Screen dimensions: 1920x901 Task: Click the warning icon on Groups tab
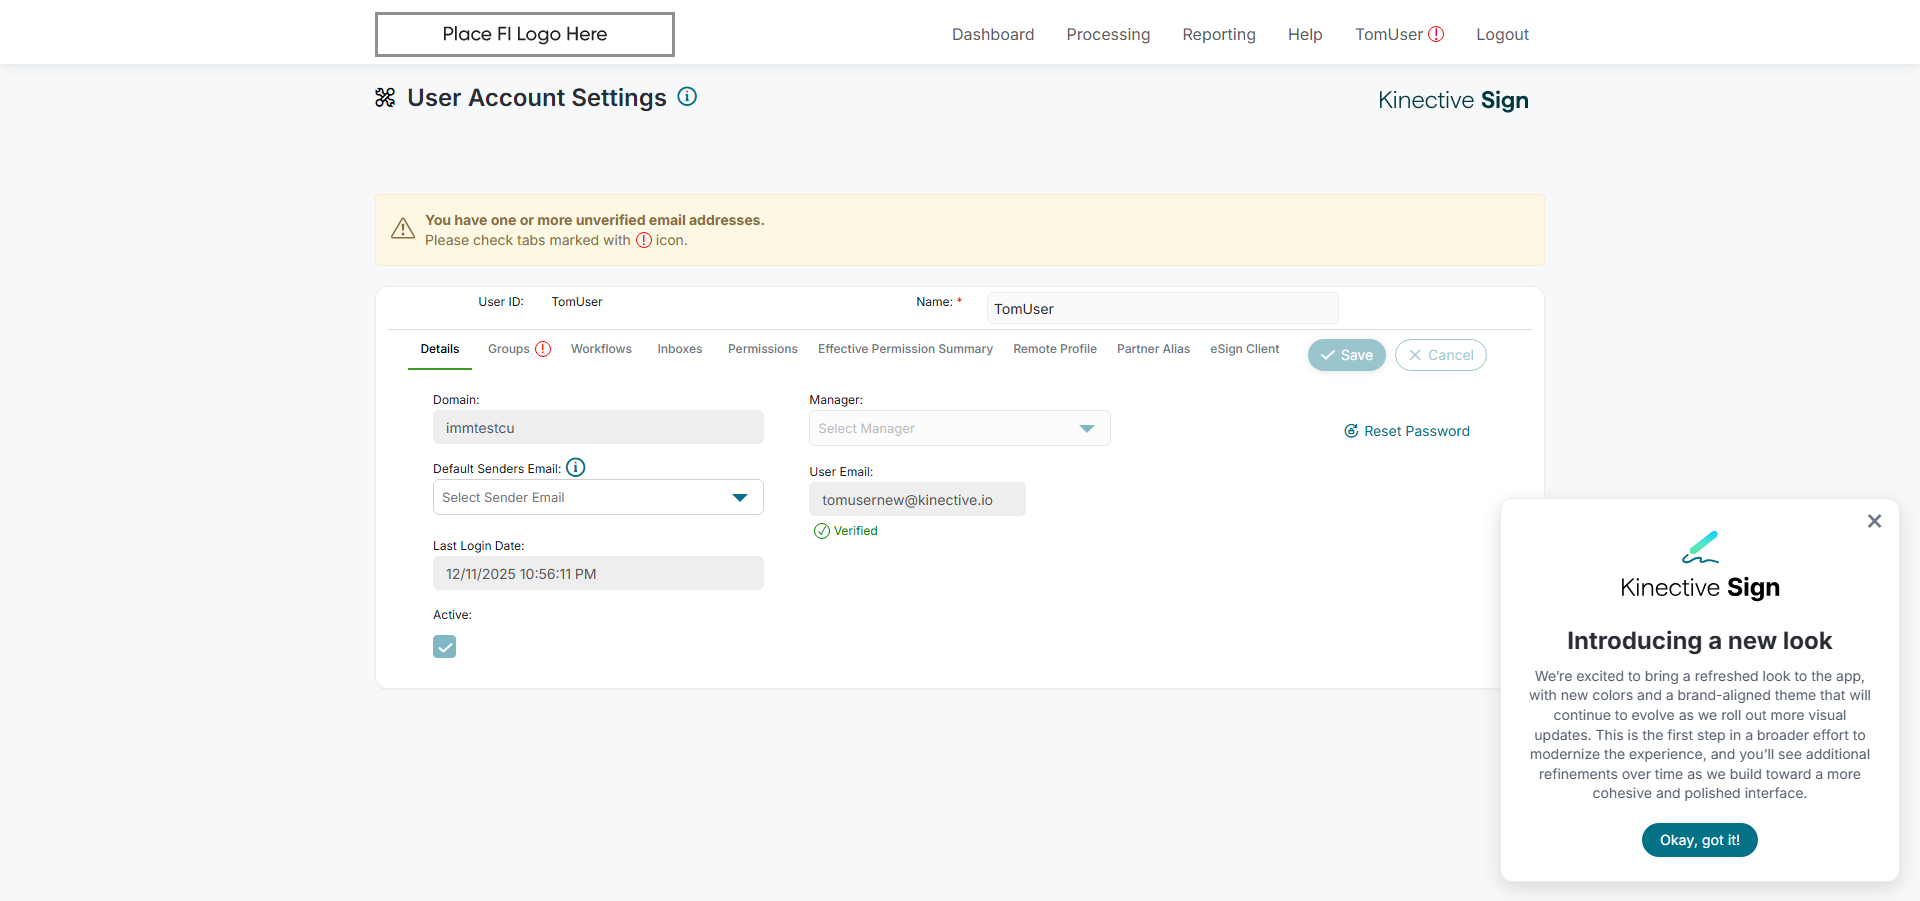(x=543, y=349)
